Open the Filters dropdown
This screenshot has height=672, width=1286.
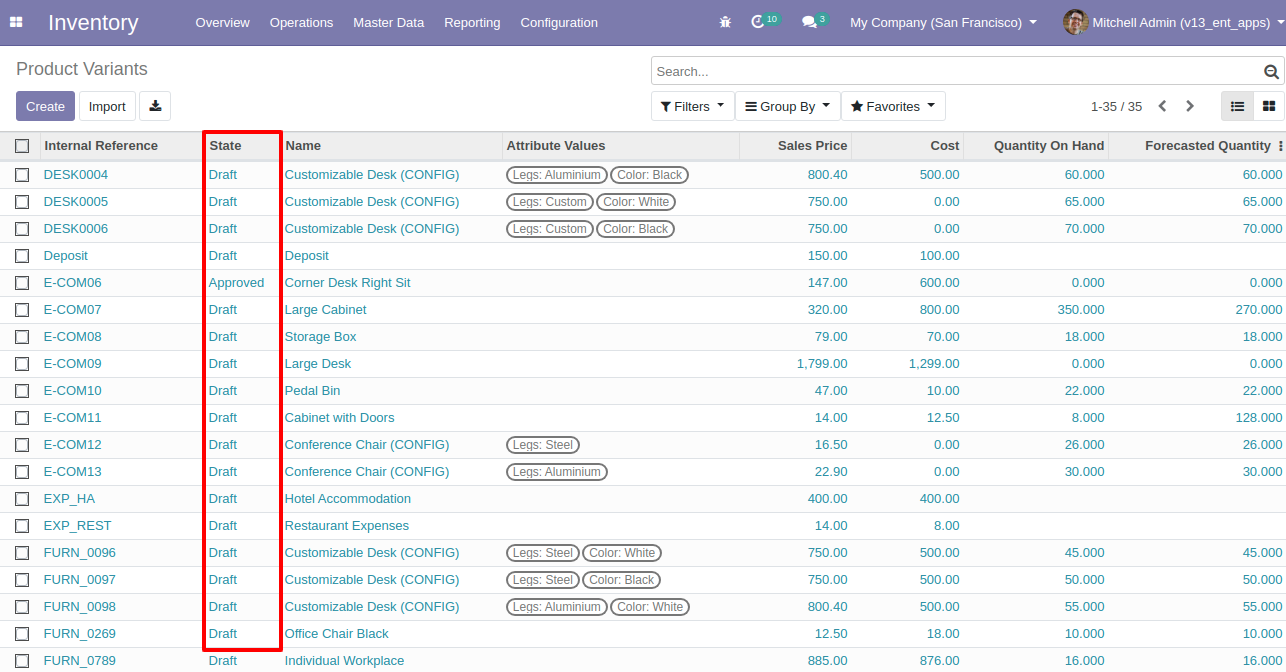(x=692, y=106)
